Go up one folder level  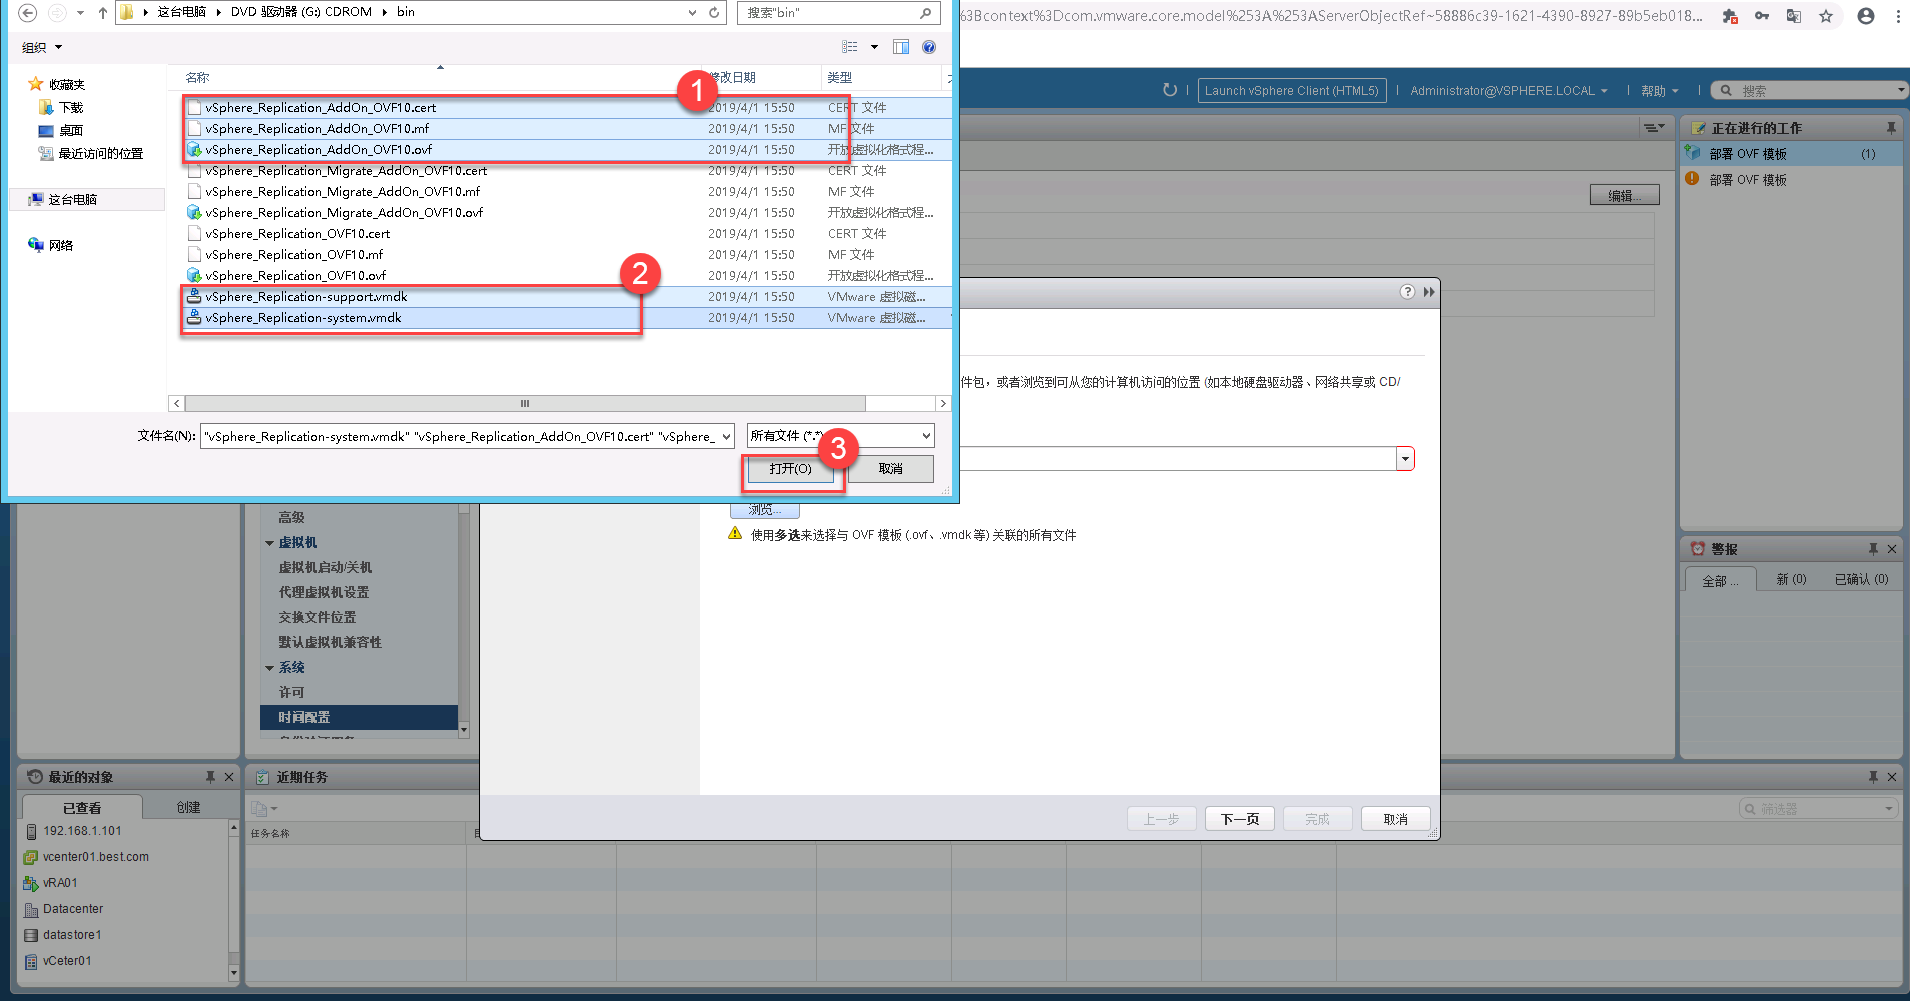point(102,13)
